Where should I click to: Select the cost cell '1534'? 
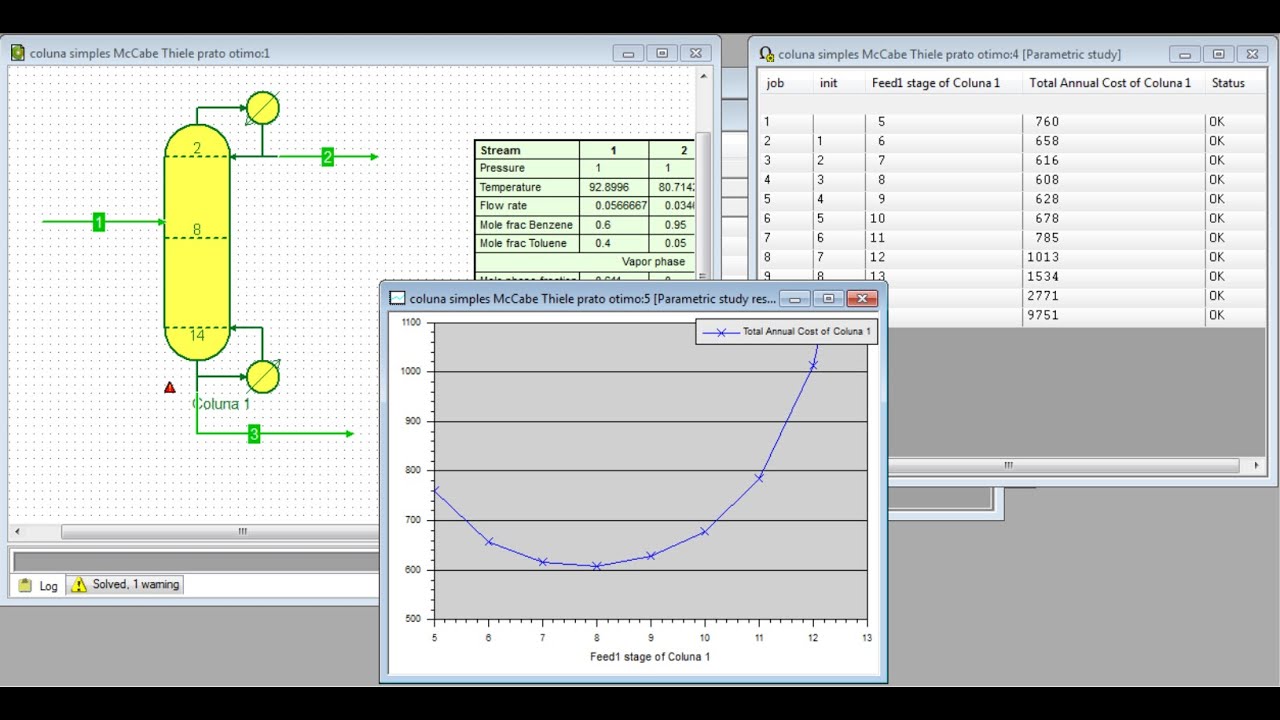coord(1043,277)
